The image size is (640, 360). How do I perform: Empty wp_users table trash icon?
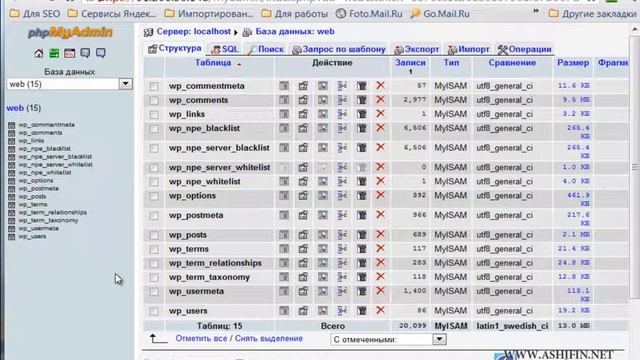tap(362, 311)
